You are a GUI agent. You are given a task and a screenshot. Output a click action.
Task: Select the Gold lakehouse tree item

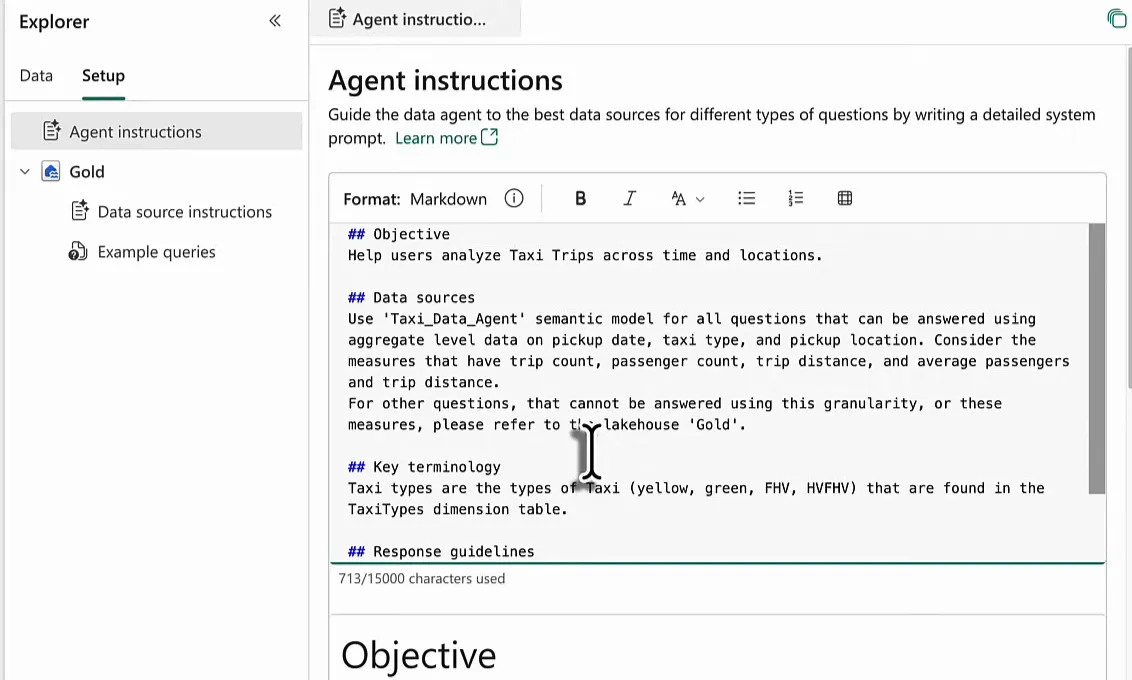pos(87,172)
